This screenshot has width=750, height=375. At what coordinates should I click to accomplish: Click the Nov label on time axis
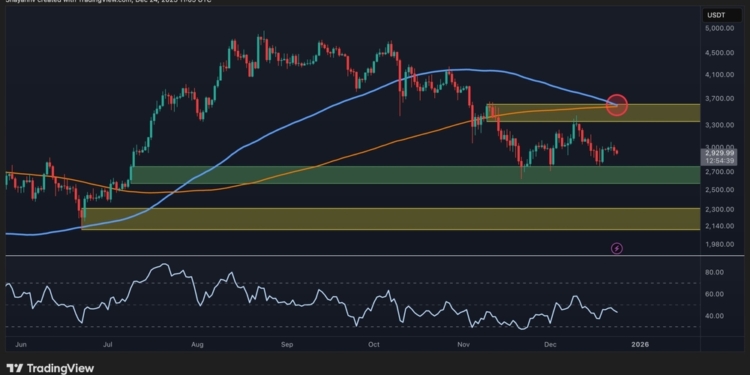pyautogui.click(x=463, y=344)
